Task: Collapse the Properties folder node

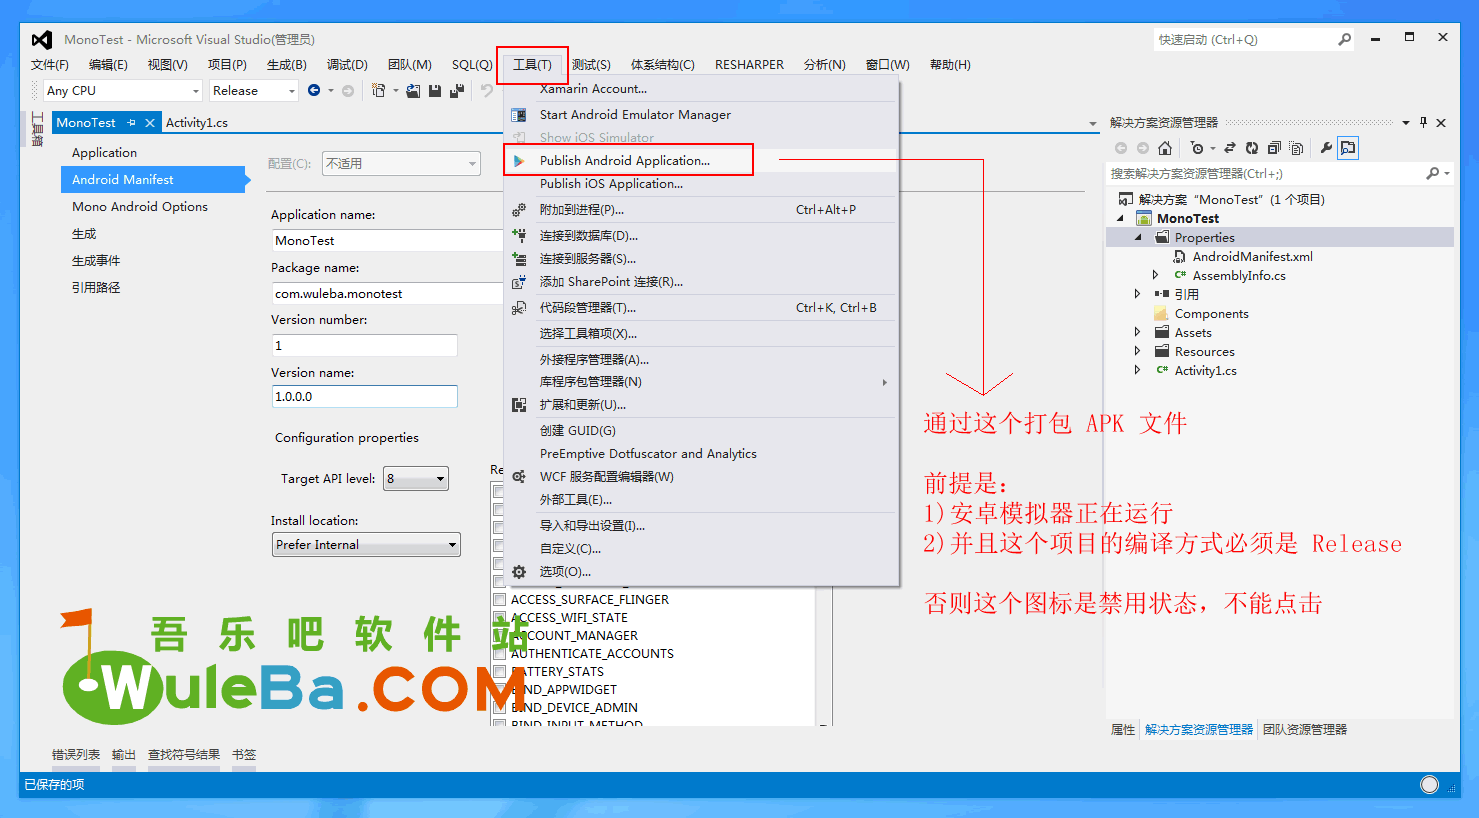Action: (x=1138, y=237)
